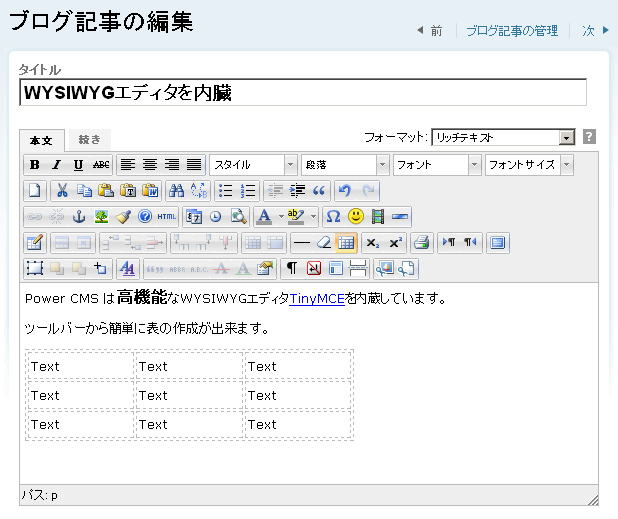The width and height of the screenshot is (618, 519).
Task: Open ブログ記事の管理 link
Action: (512, 31)
